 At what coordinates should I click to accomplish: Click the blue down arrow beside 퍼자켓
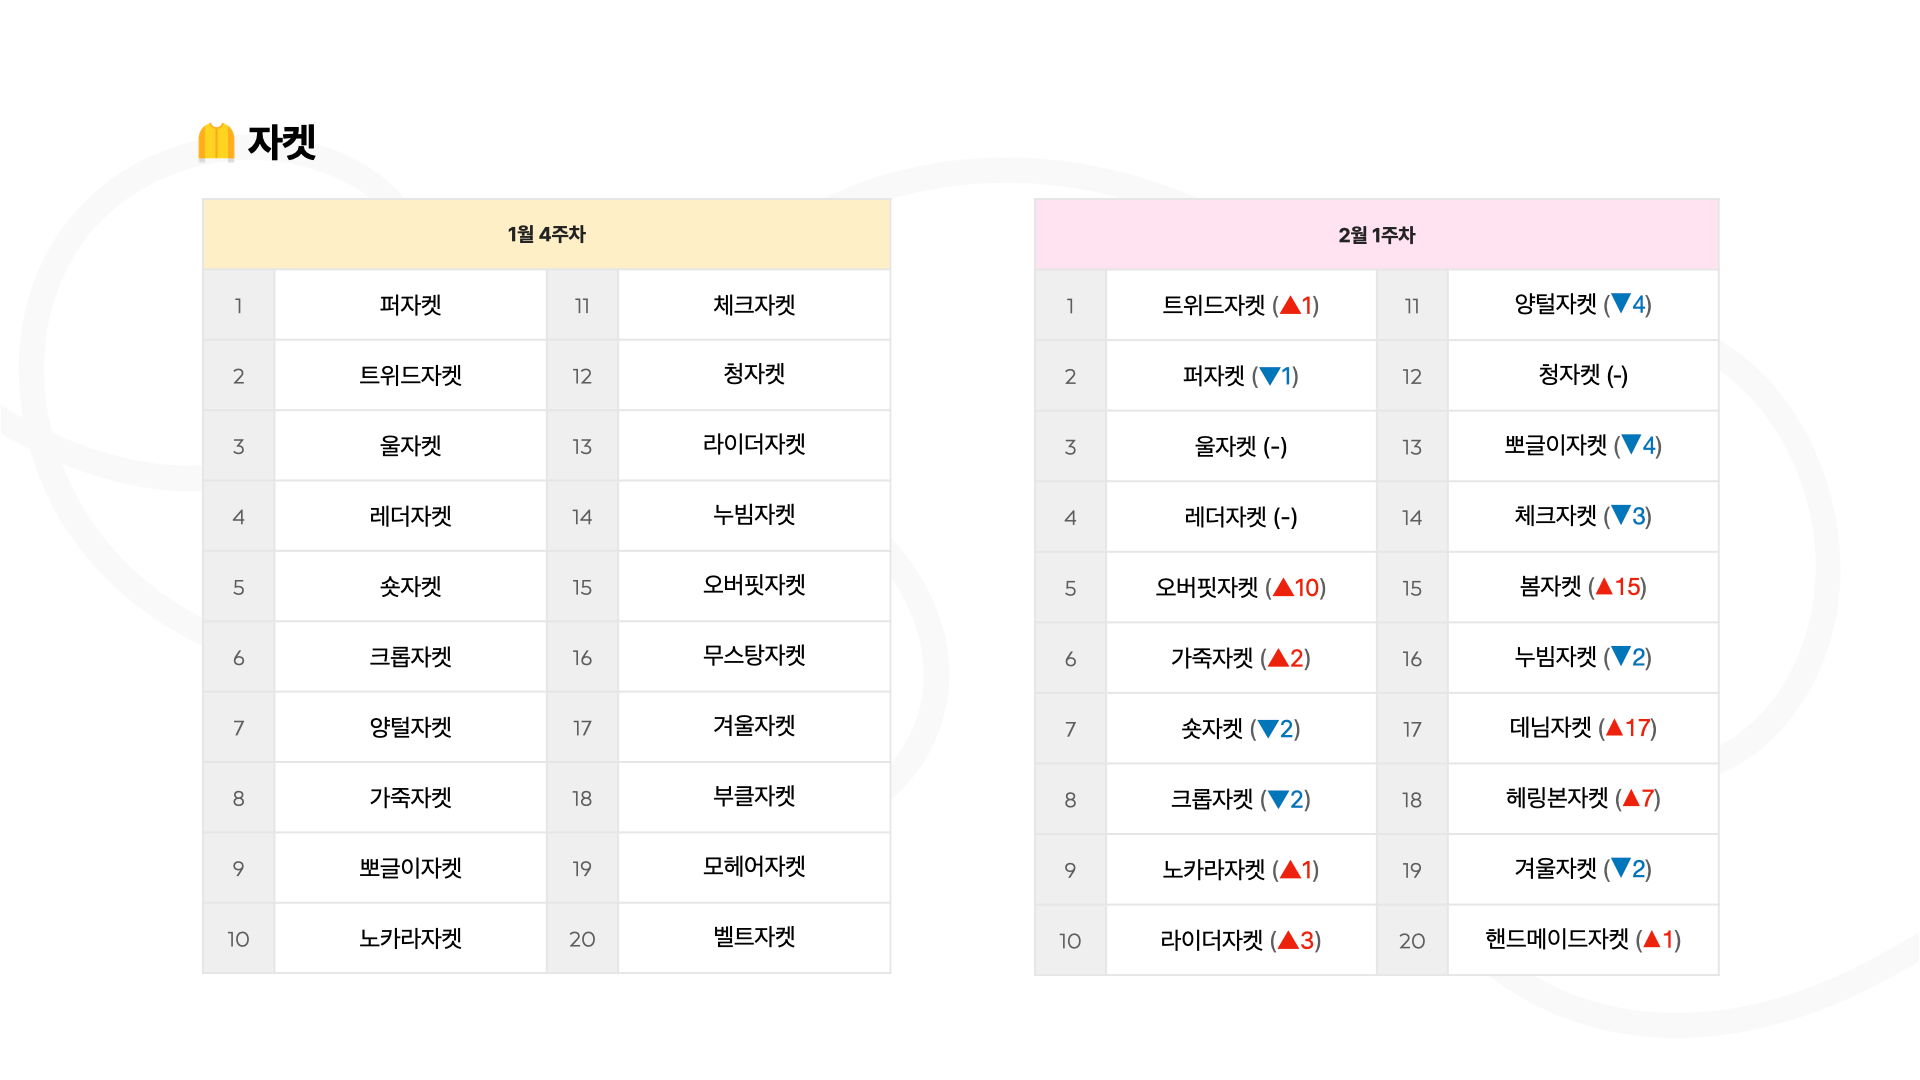[1270, 377]
